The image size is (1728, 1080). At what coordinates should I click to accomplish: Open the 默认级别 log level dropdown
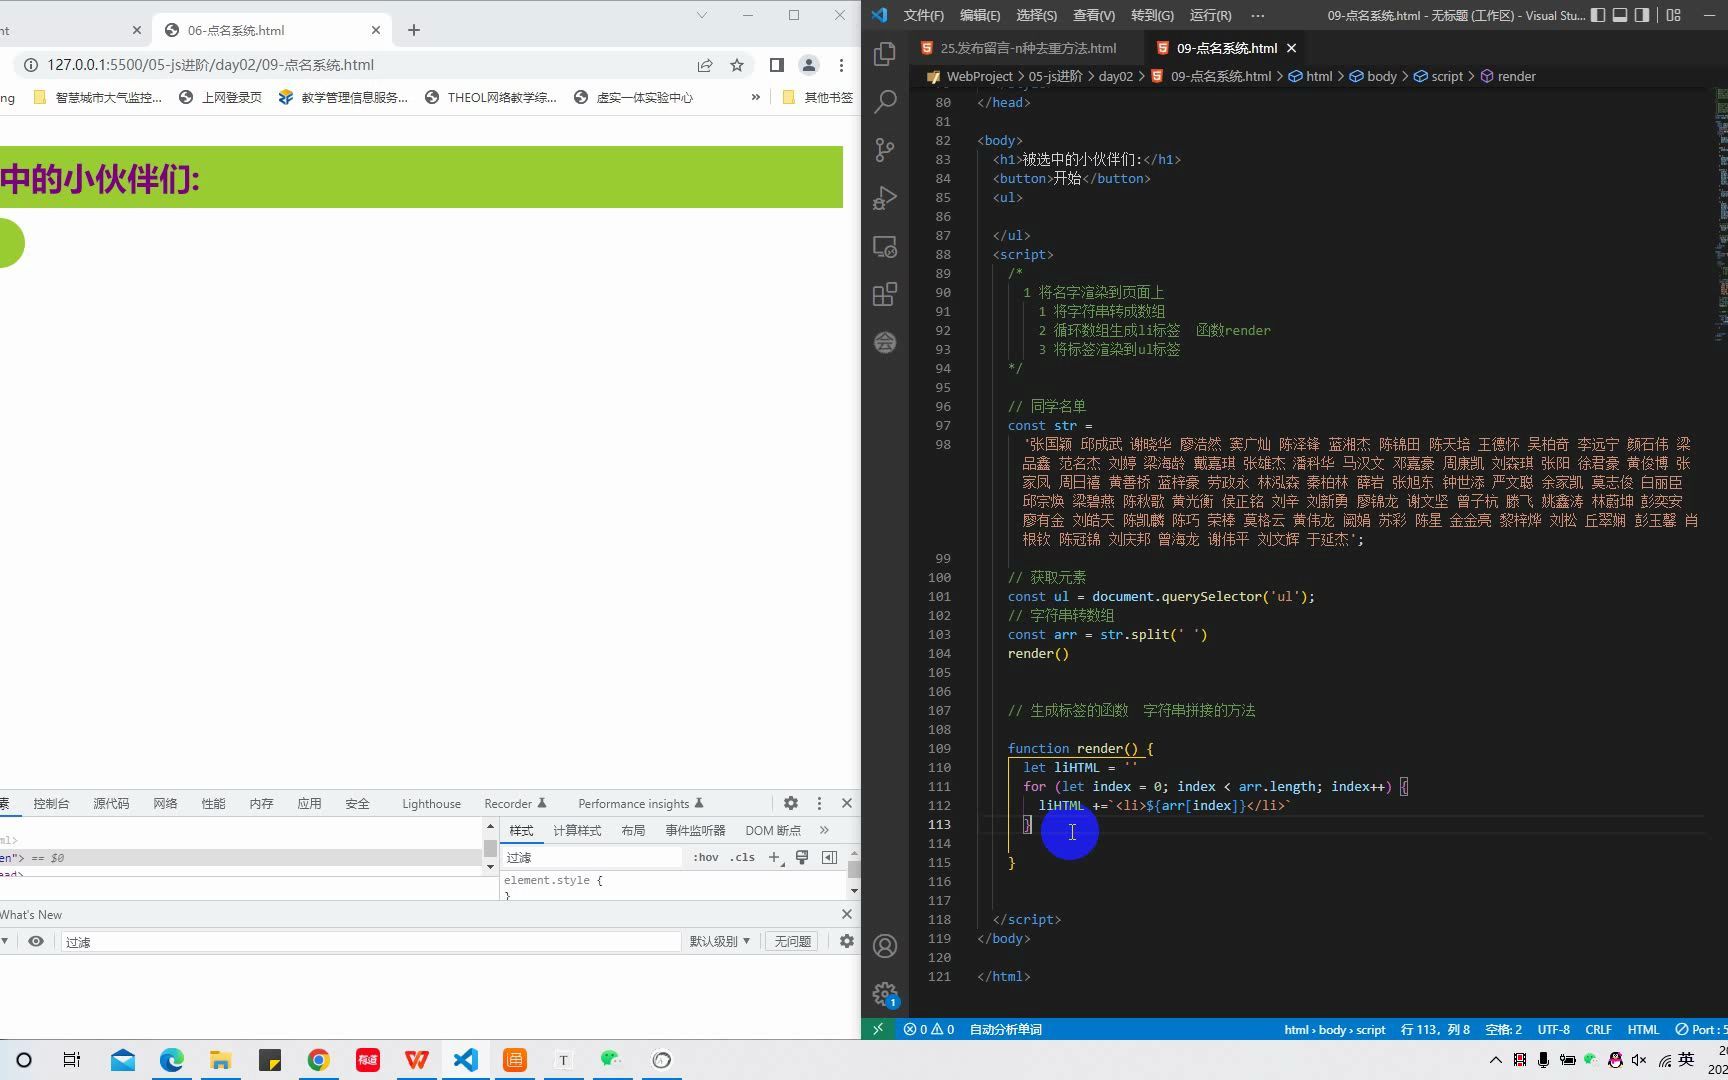pyautogui.click(x=719, y=941)
